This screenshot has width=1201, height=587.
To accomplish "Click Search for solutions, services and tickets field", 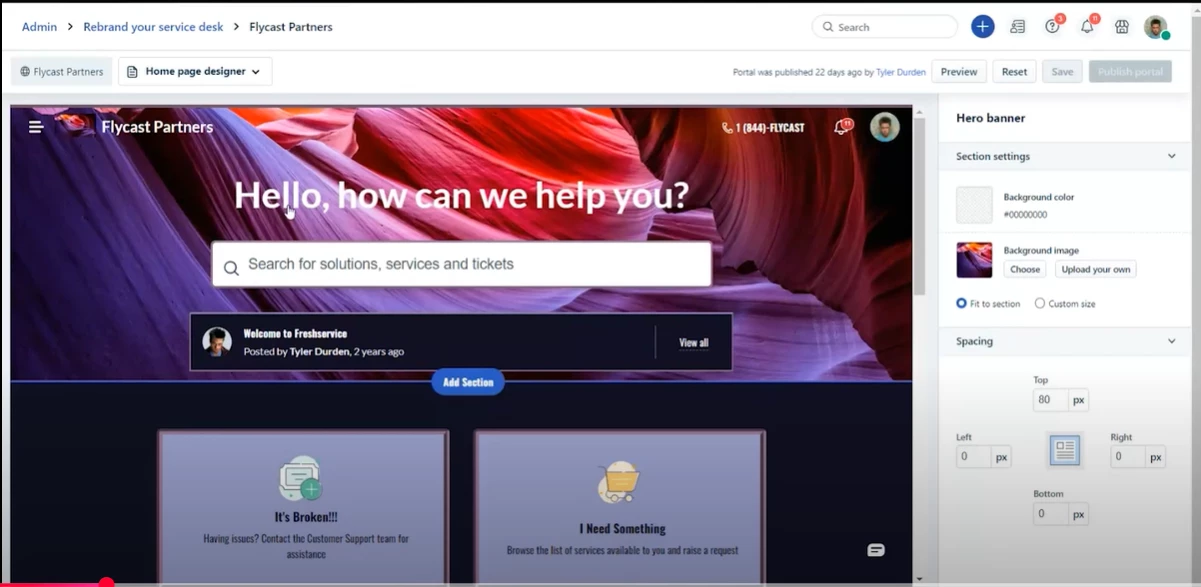I will point(461,264).
